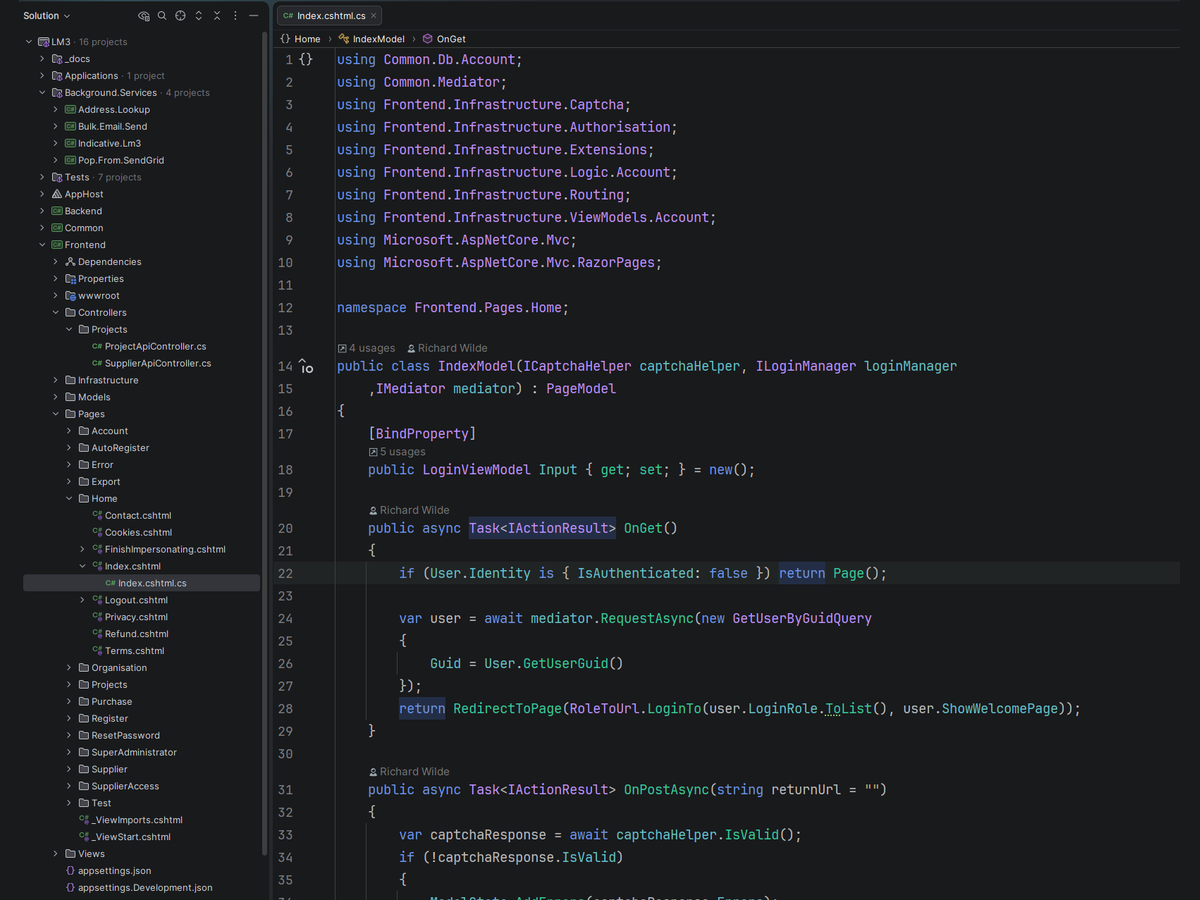Open the Terms.cshtml file icon
This screenshot has width=1200, height=900.
(97, 651)
